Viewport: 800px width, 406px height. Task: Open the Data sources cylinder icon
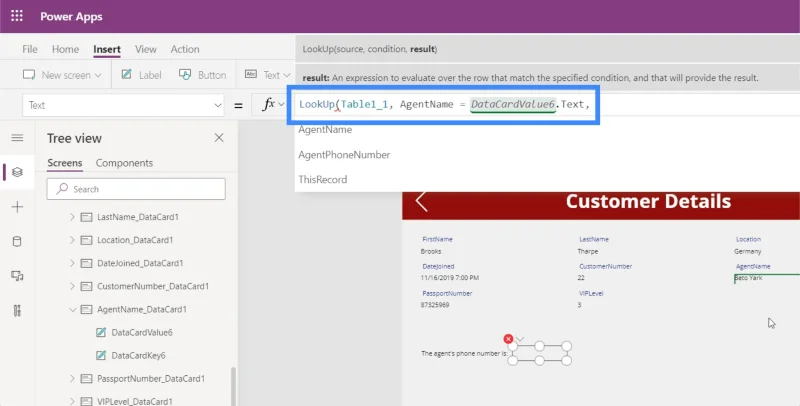pos(17,241)
